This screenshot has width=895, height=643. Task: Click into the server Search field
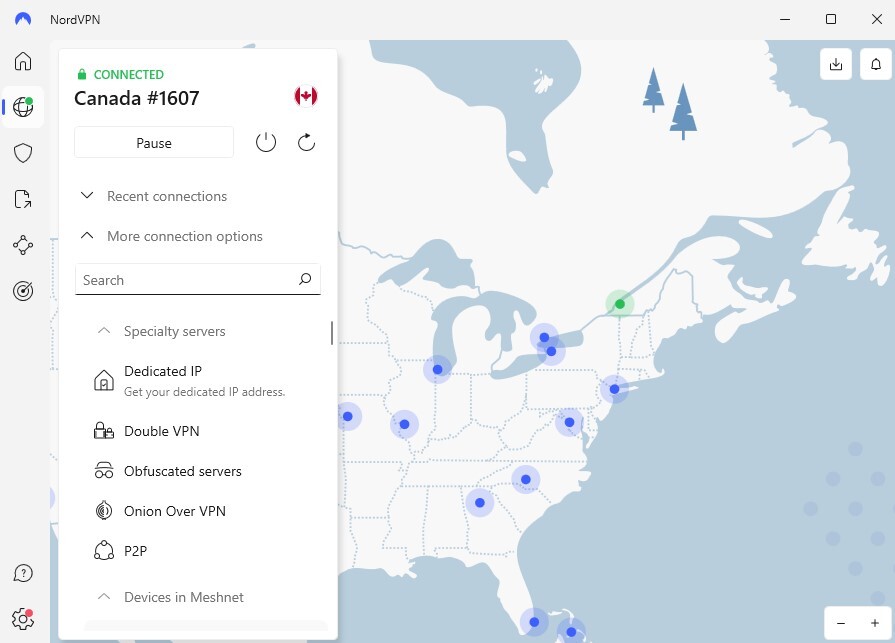(x=197, y=280)
